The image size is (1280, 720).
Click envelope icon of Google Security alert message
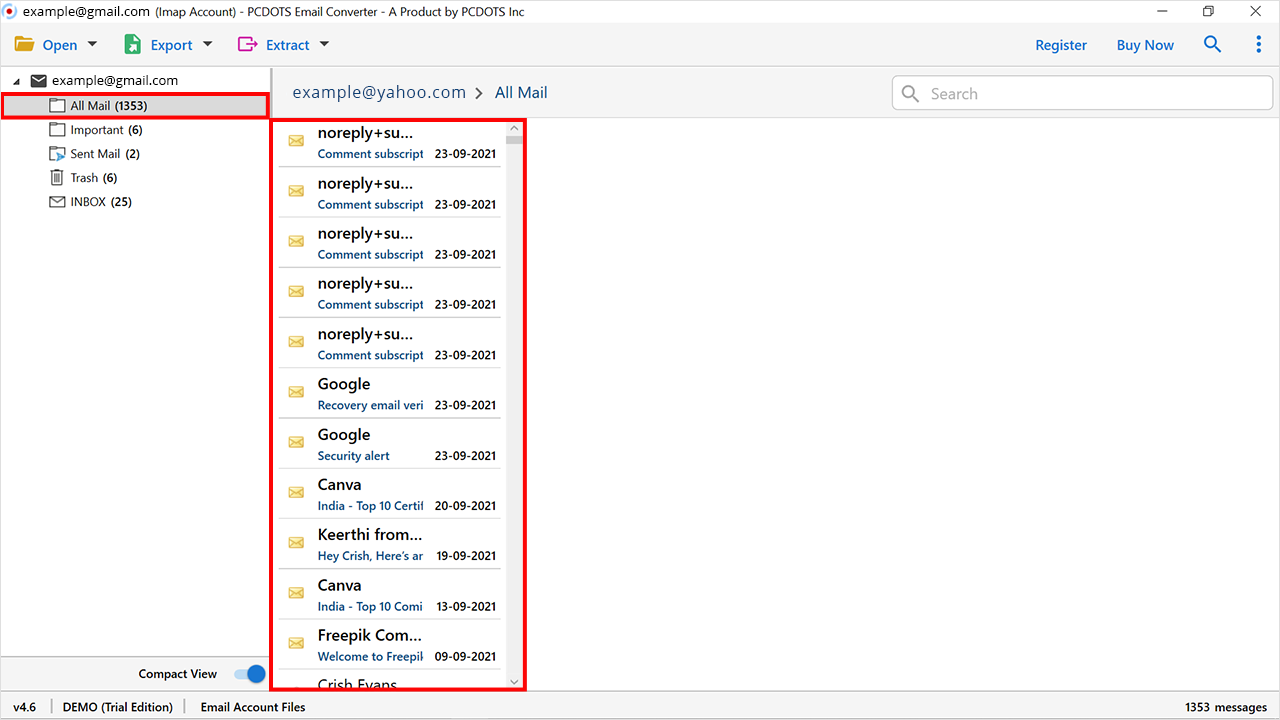296,442
